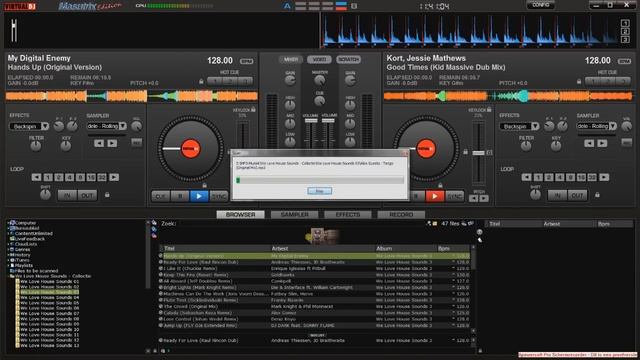
Task: Select loop length 32 on left deck
Action: [x=102, y=177]
